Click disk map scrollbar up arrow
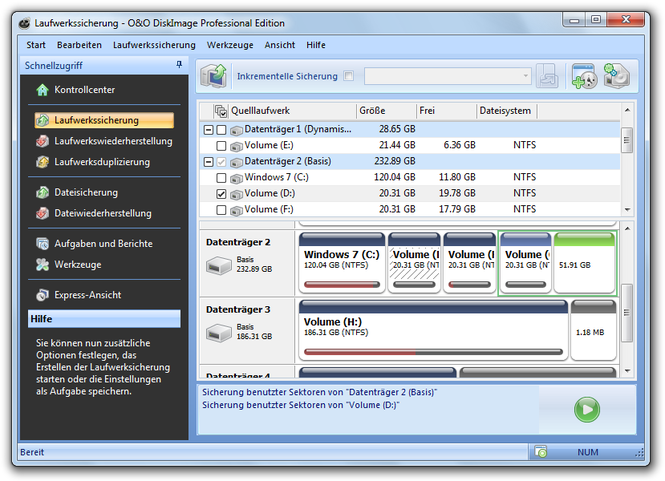 click(627, 229)
